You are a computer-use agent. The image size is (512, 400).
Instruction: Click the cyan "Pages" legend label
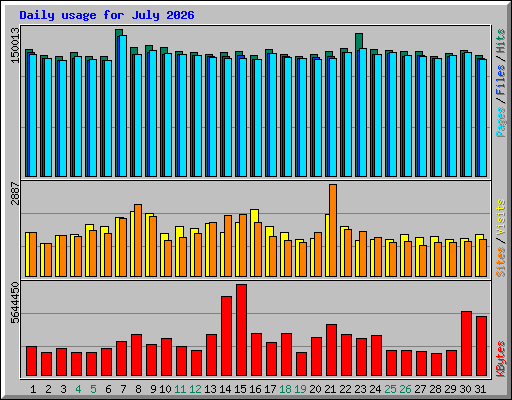pyautogui.click(x=501, y=122)
